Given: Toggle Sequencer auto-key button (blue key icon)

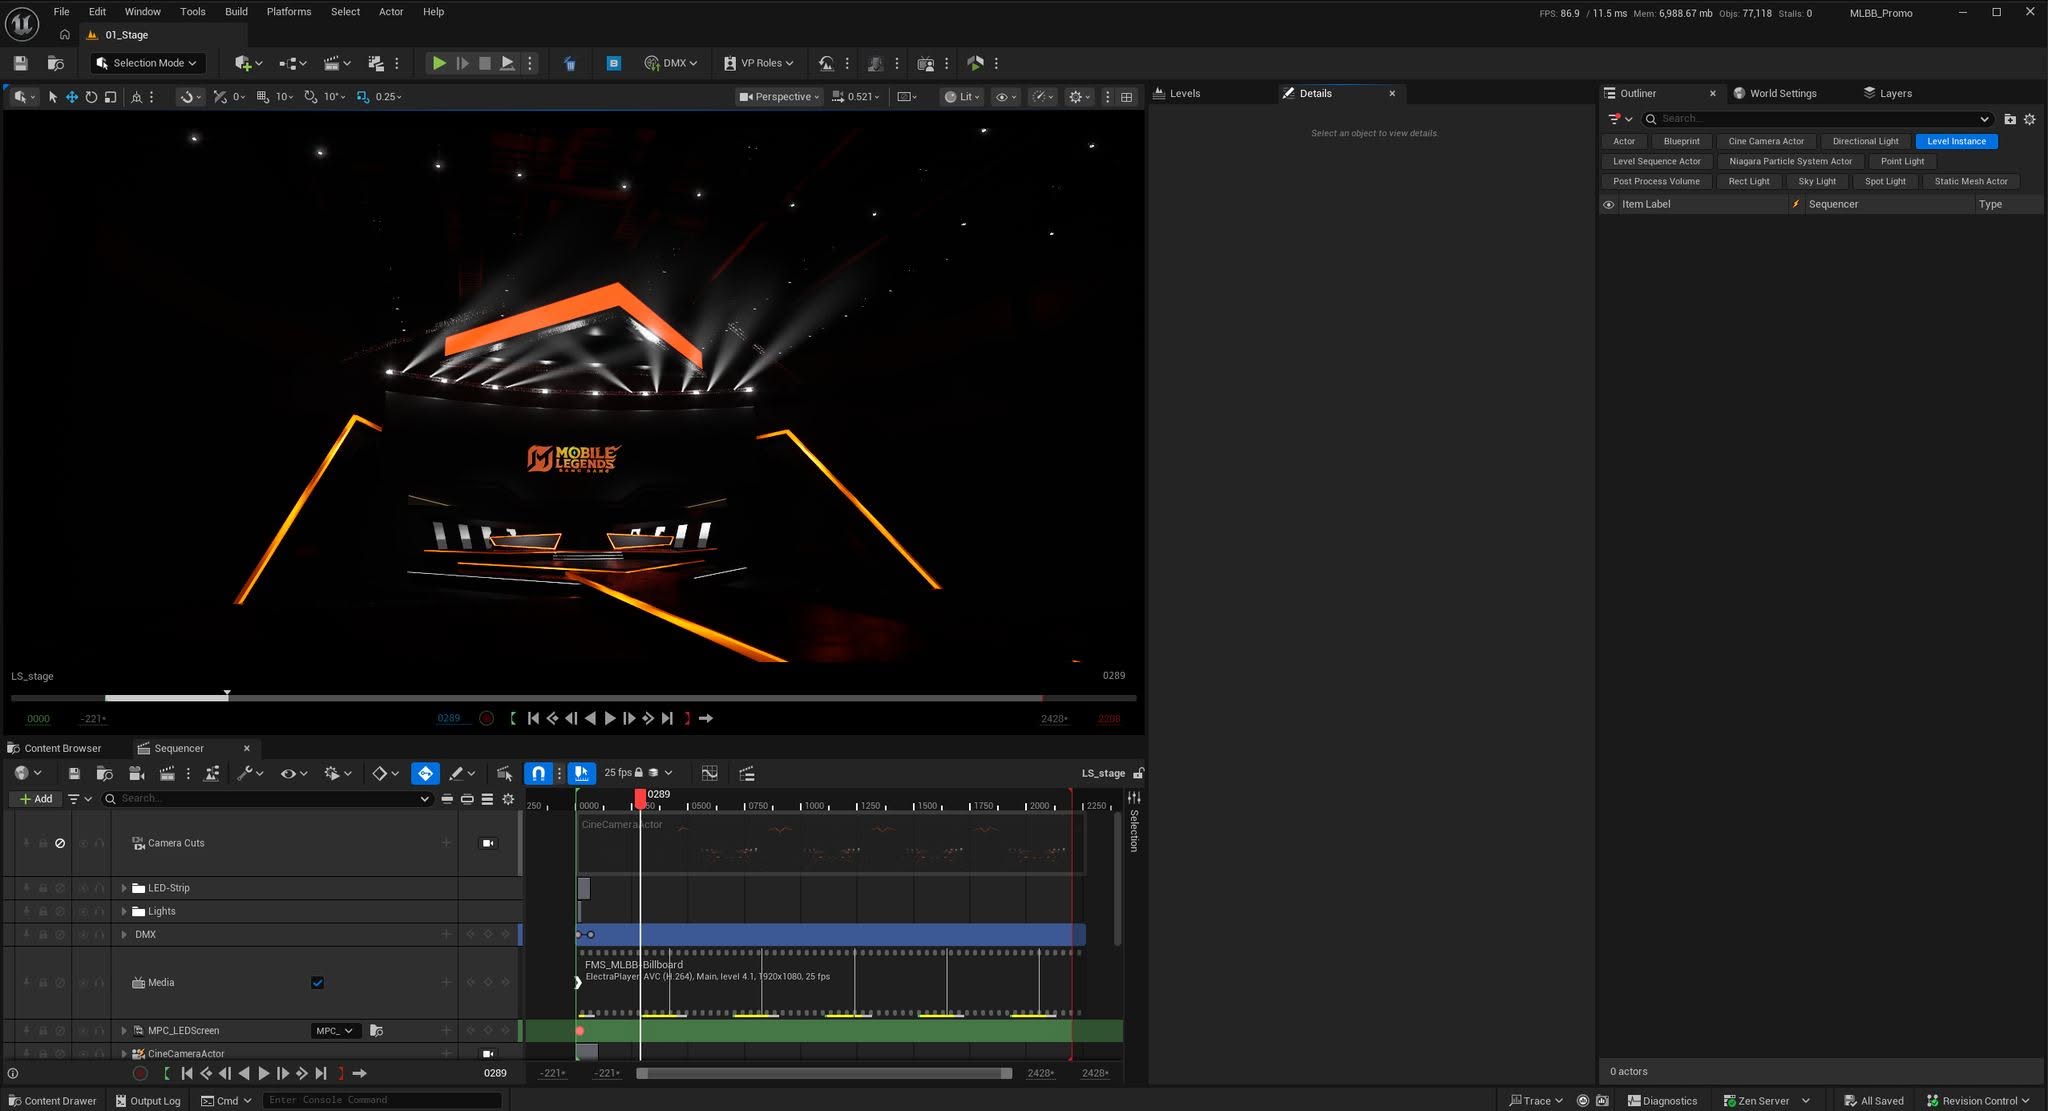Looking at the screenshot, I should 425,773.
